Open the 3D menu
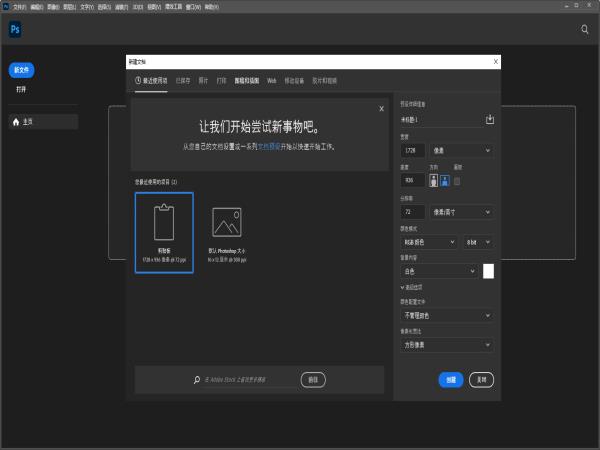The width and height of the screenshot is (600, 450). [x=138, y=7]
